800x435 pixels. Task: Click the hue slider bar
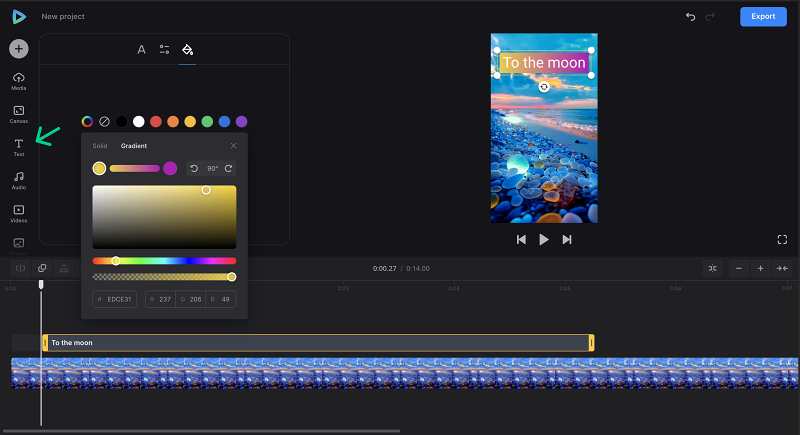click(164, 261)
